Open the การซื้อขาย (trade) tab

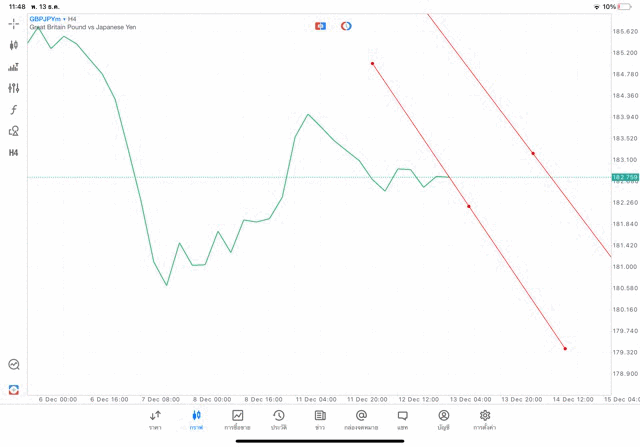238,420
